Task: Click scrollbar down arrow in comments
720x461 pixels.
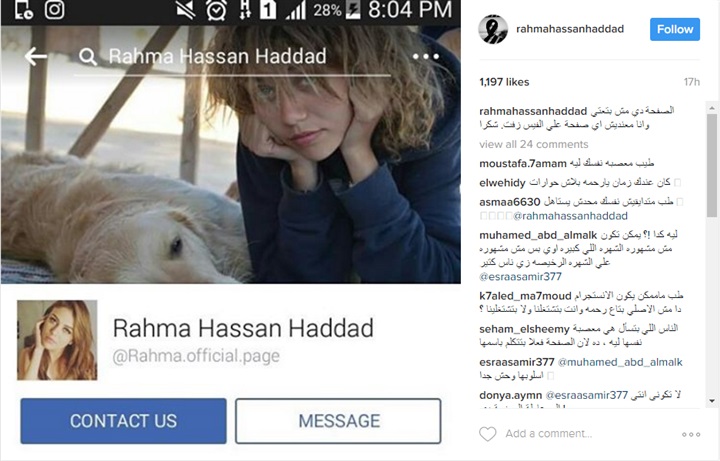Action: 712,401
